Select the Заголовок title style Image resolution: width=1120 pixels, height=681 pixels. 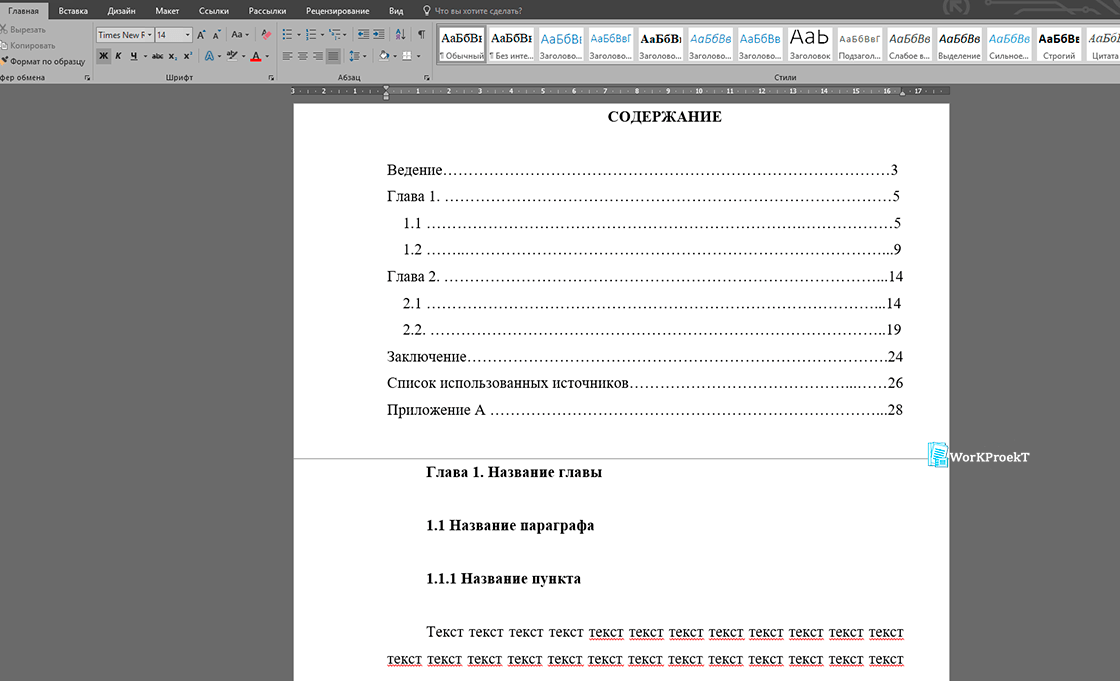(809, 43)
